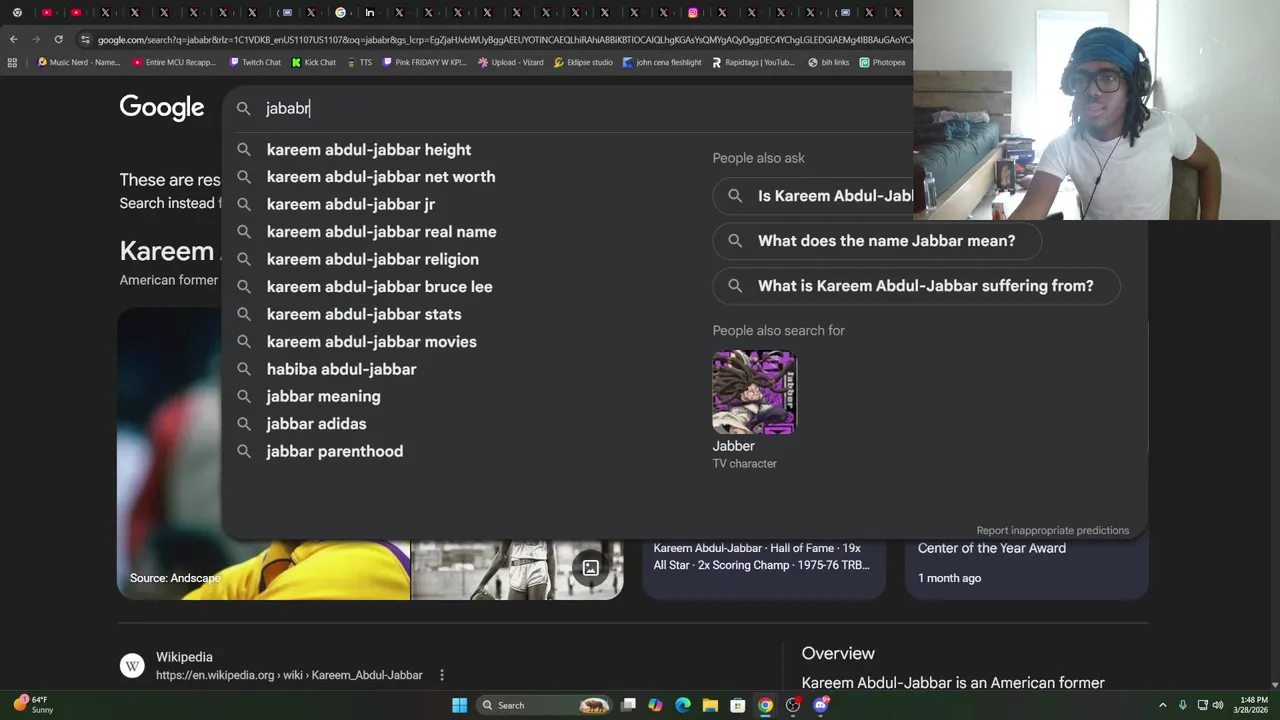The image size is (1280, 720).
Task: Click the Google logo
Action: (x=162, y=108)
